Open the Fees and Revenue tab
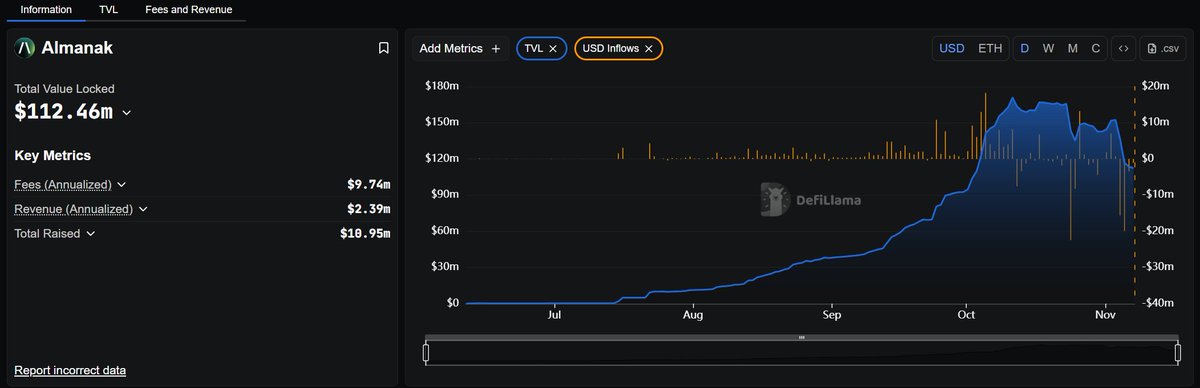Viewport: 1200px width, 388px height. coord(189,10)
